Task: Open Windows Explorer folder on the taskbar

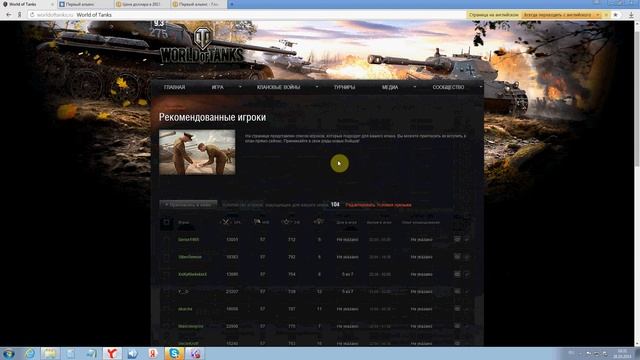Action: 50,353
